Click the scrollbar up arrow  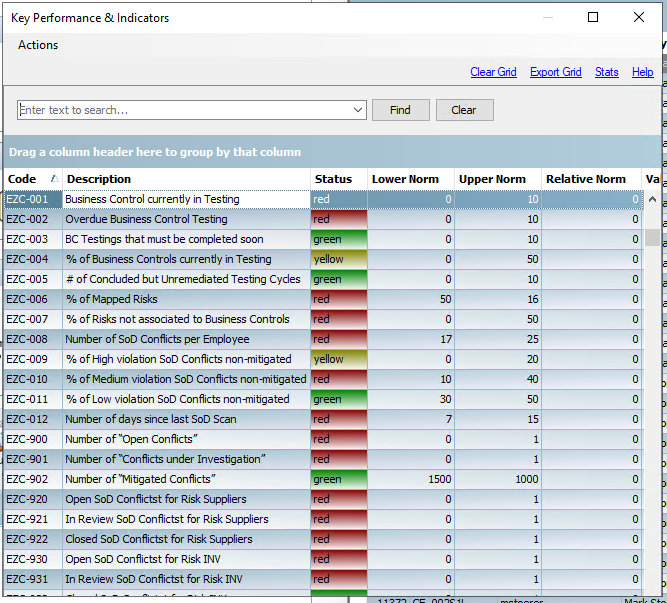pyautogui.click(x=653, y=199)
